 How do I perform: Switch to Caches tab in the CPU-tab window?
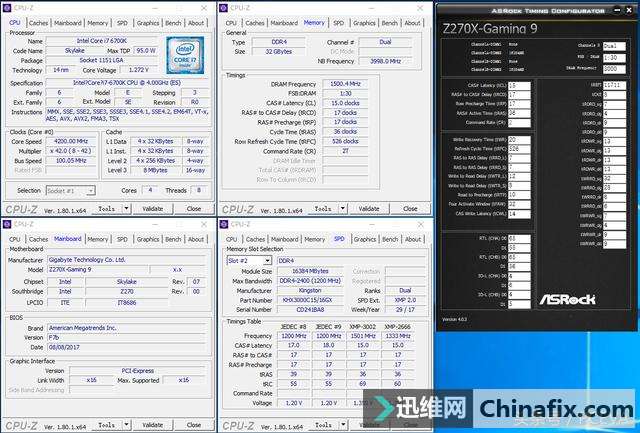point(39,23)
